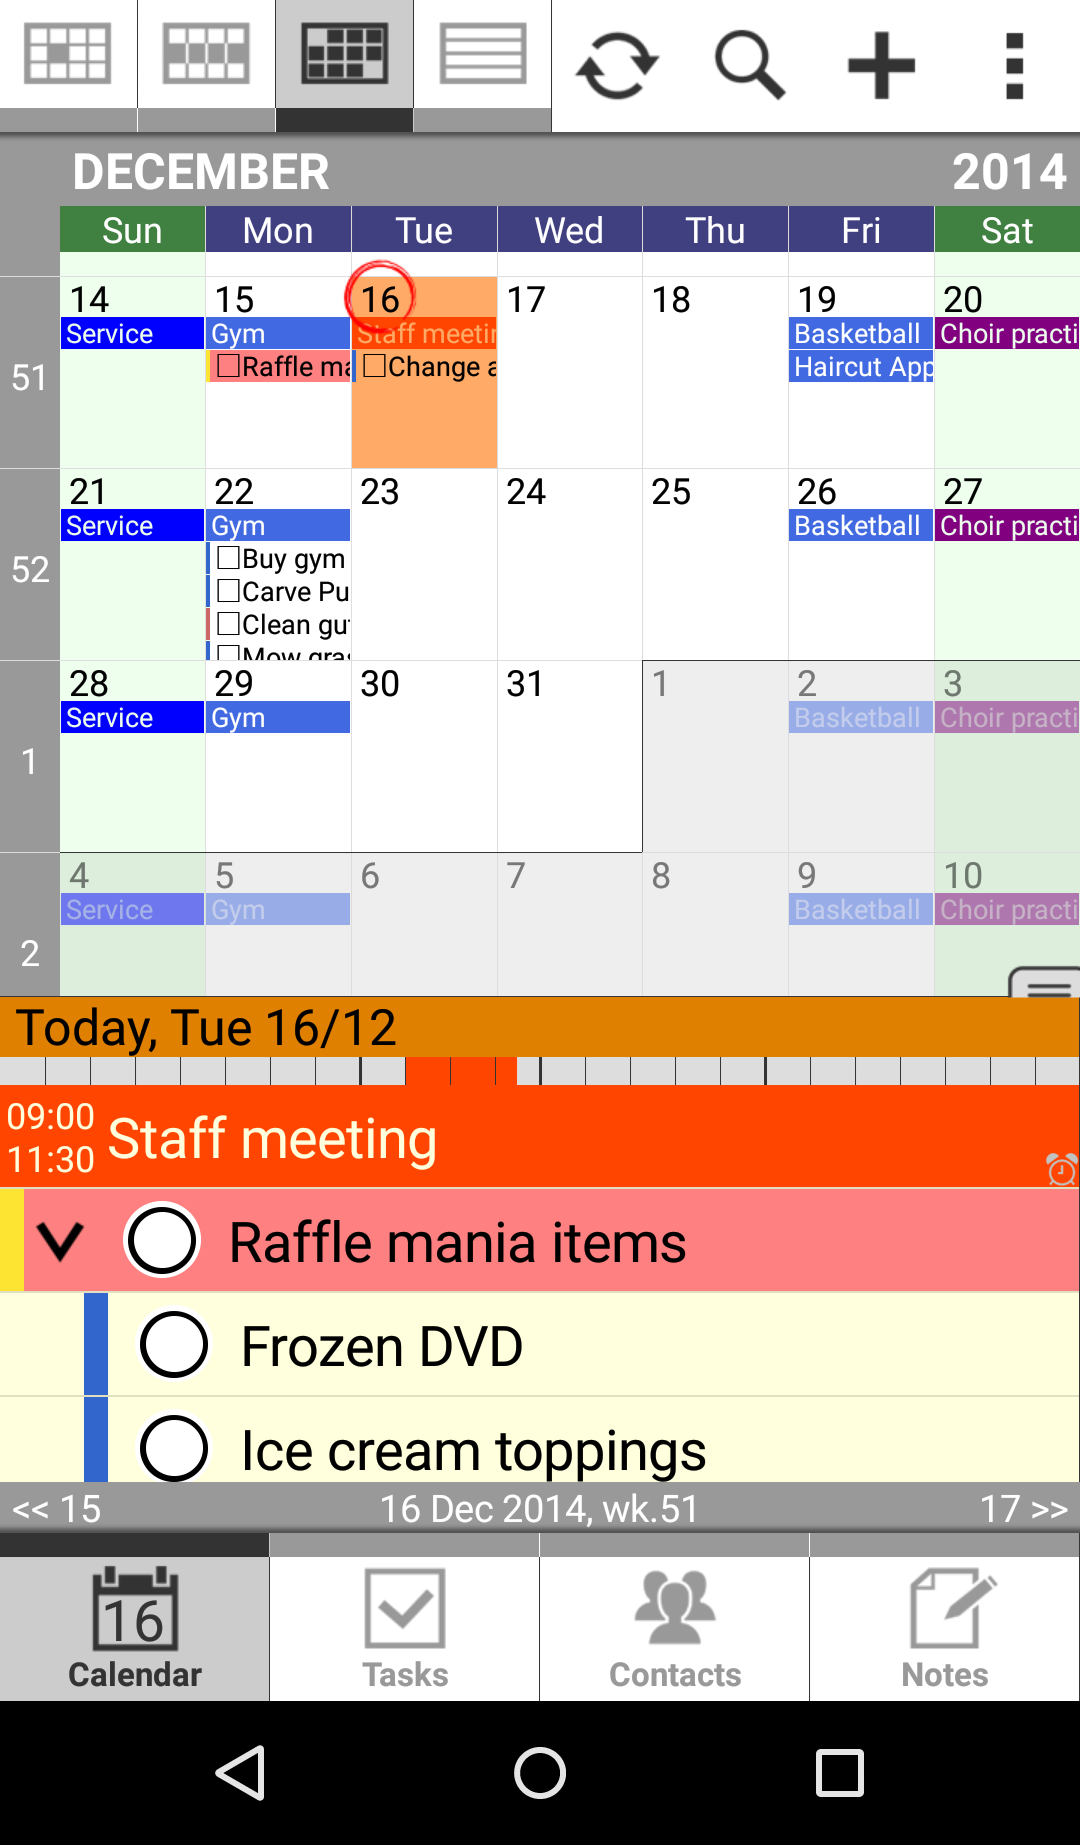Open the search magnifier icon
Screen dimensions: 1080x1845
pyautogui.click(x=749, y=66)
